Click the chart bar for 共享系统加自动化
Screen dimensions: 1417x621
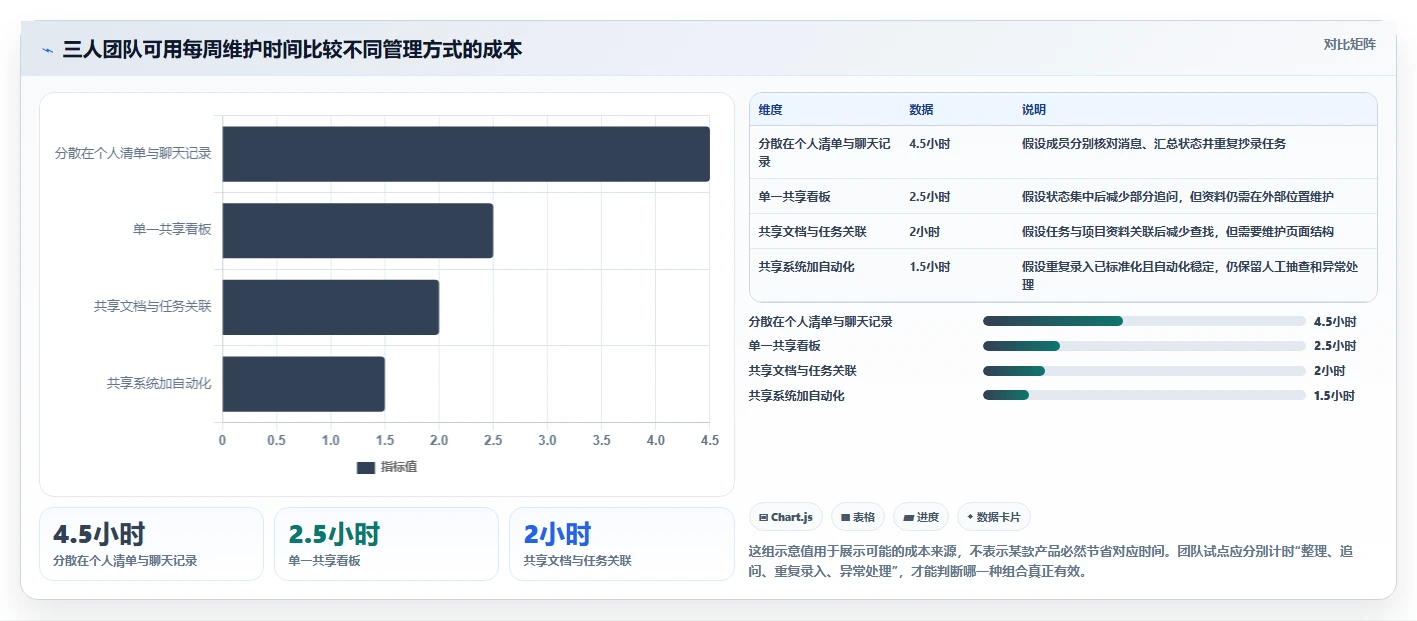(303, 383)
